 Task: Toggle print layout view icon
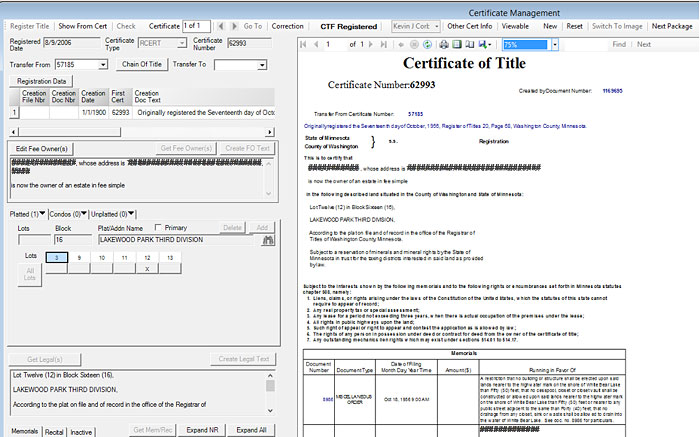(456, 44)
